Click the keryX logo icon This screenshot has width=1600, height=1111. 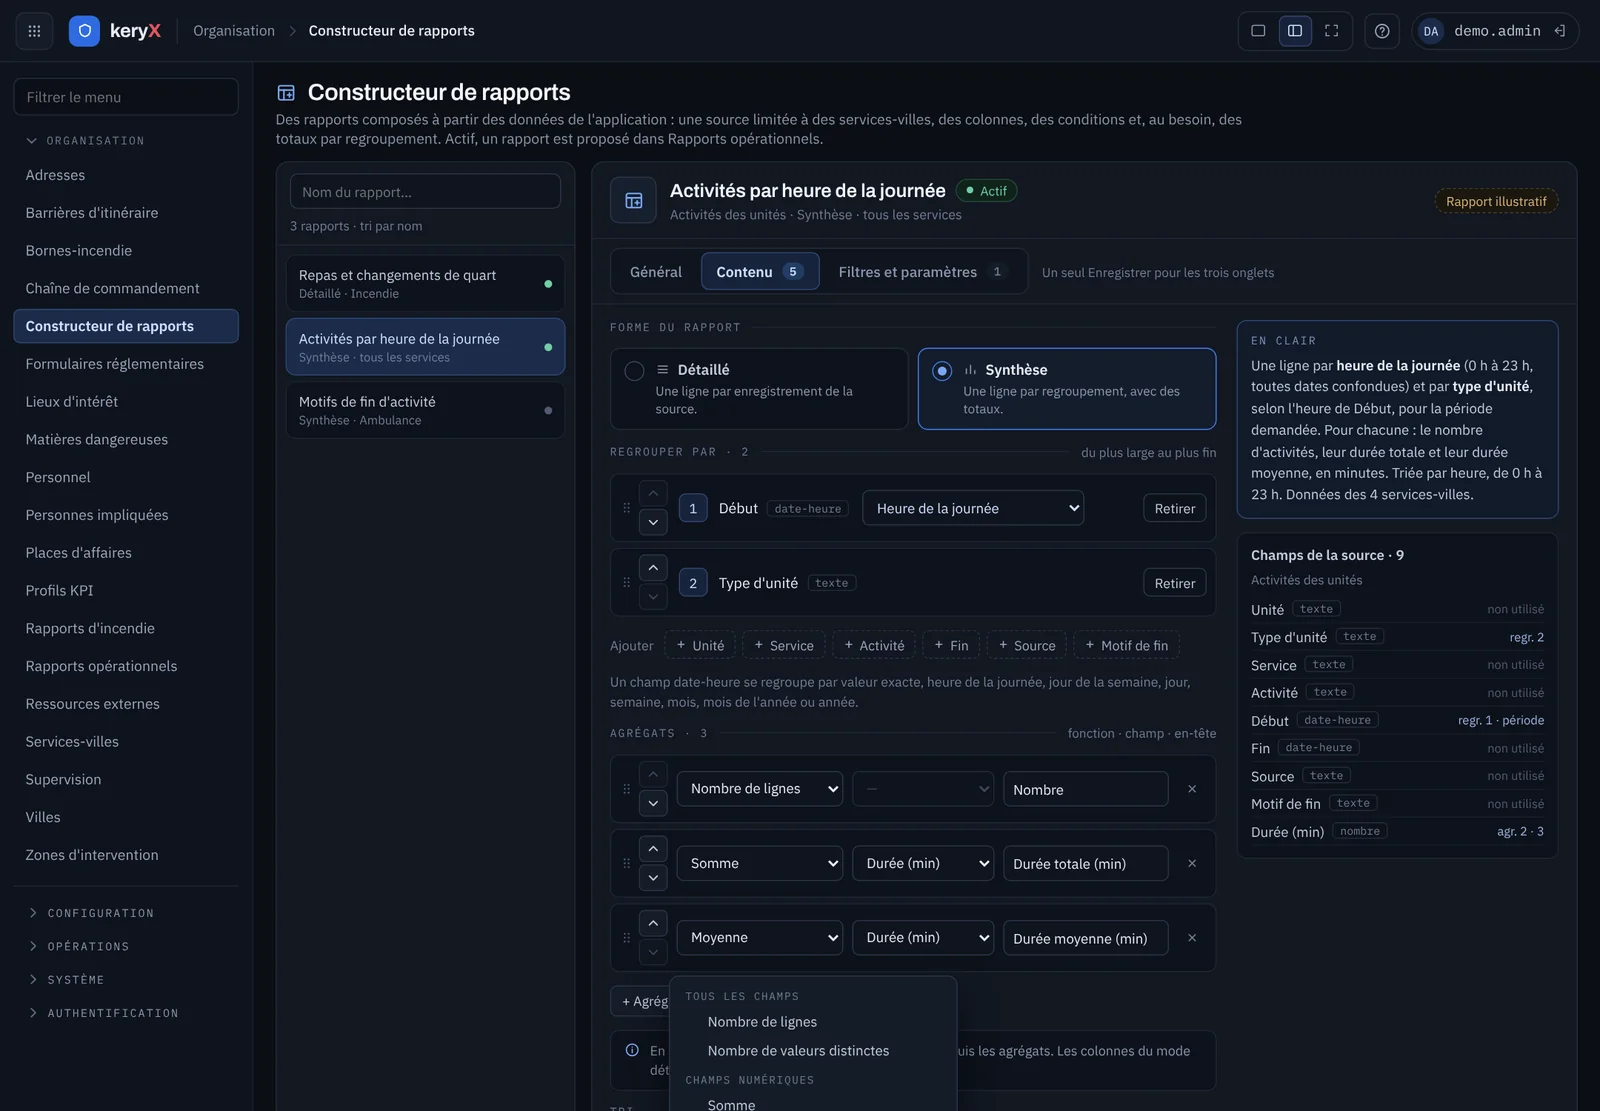click(84, 31)
